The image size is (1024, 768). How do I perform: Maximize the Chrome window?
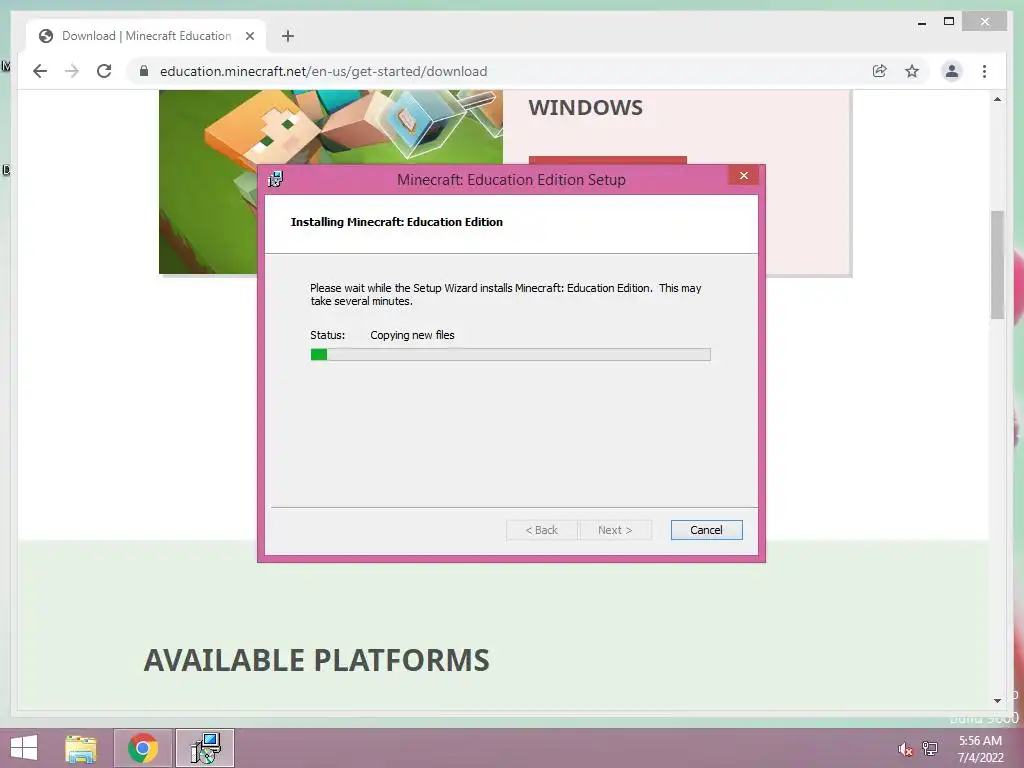(949, 22)
